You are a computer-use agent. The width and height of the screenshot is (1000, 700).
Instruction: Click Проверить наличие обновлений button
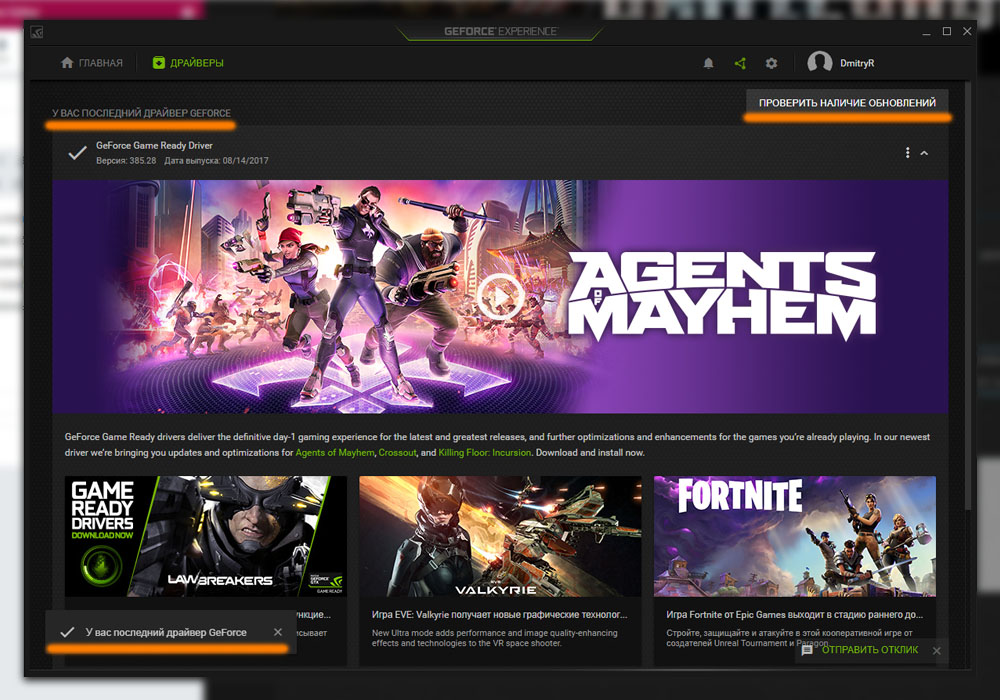(847, 103)
